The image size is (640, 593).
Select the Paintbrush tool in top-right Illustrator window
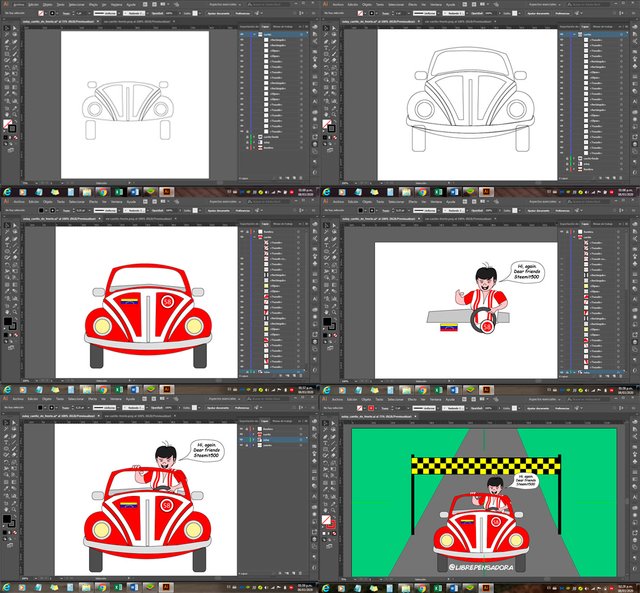click(334, 54)
